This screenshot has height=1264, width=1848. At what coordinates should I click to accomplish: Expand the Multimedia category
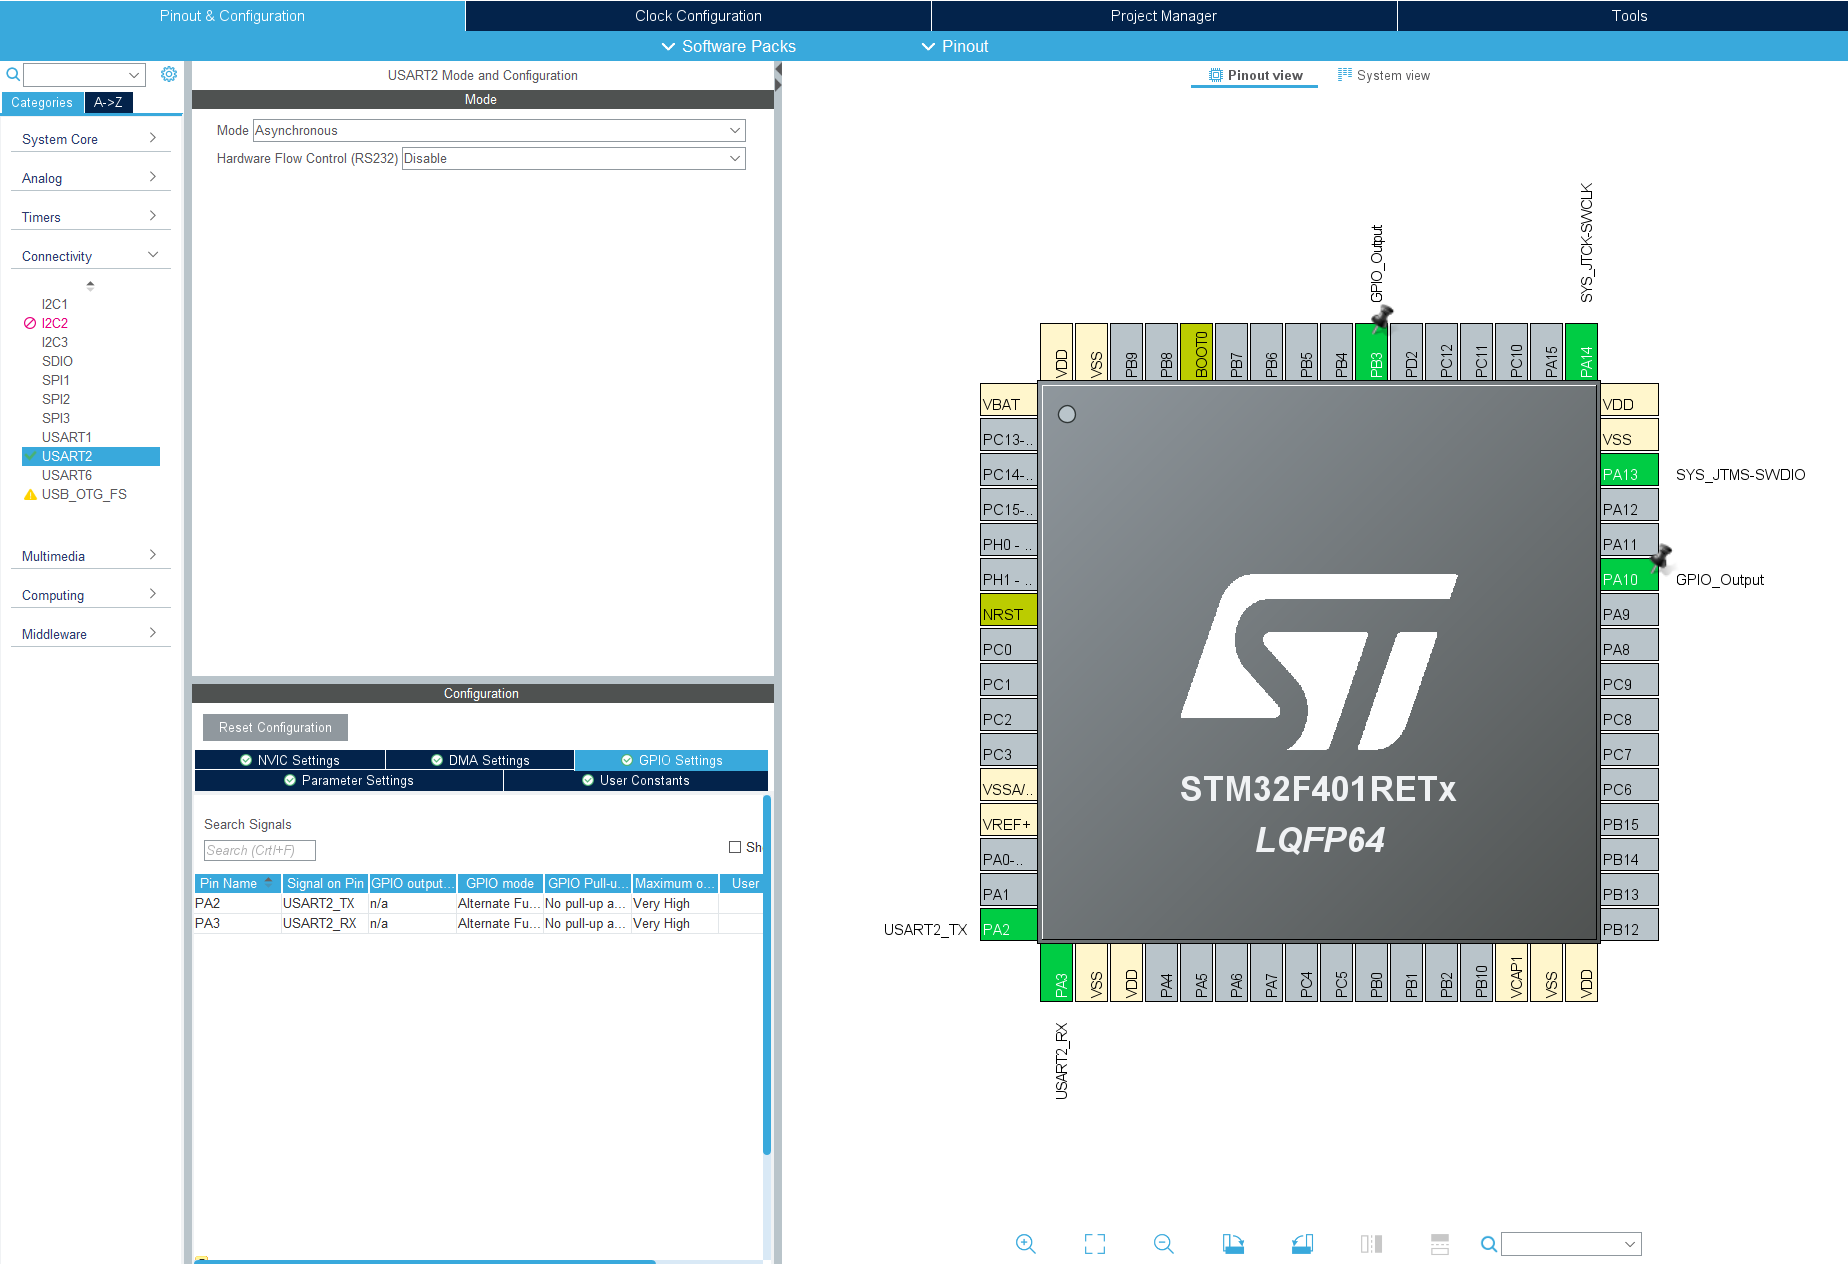coord(90,556)
